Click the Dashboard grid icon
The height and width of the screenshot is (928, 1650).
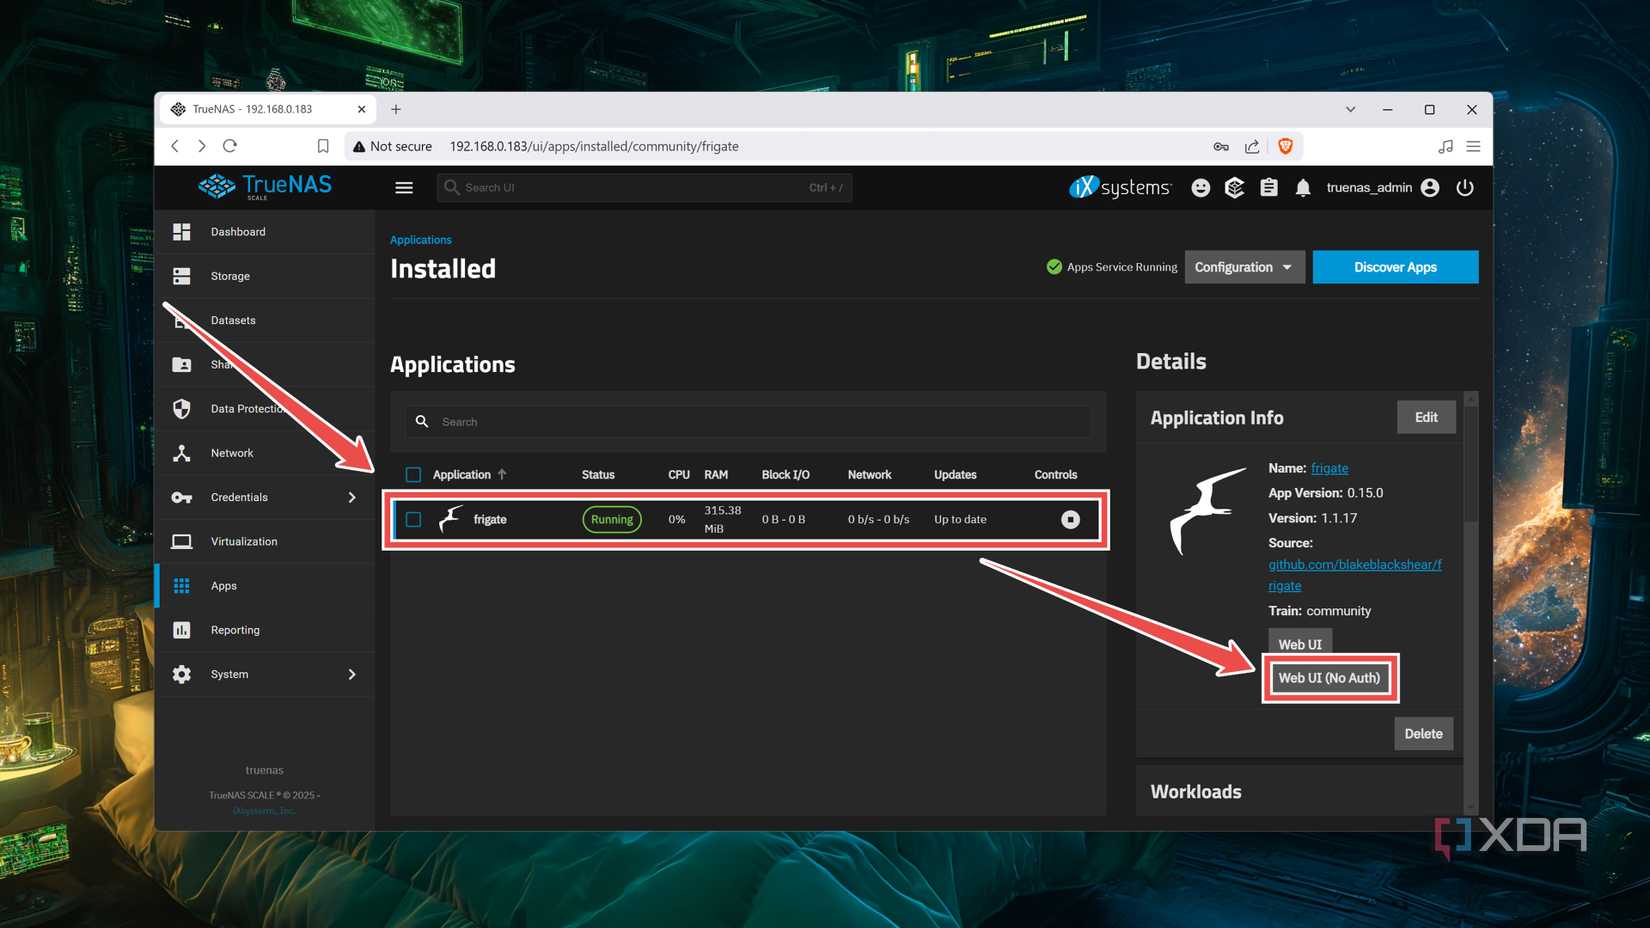coord(182,232)
